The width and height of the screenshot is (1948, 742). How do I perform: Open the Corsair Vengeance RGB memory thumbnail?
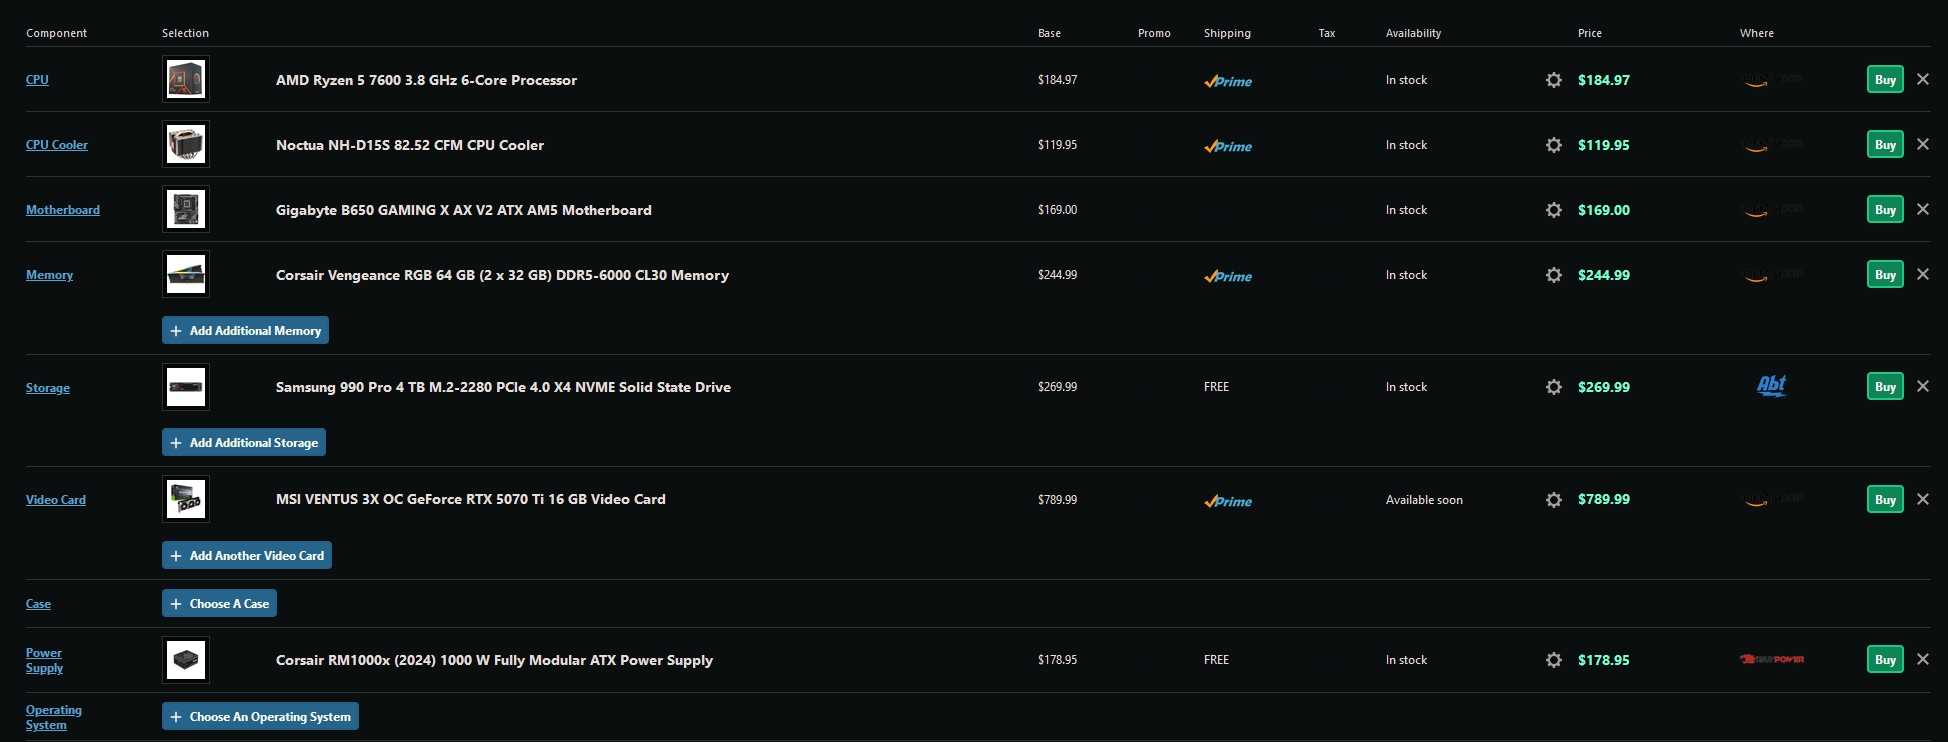(x=186, y=274)
